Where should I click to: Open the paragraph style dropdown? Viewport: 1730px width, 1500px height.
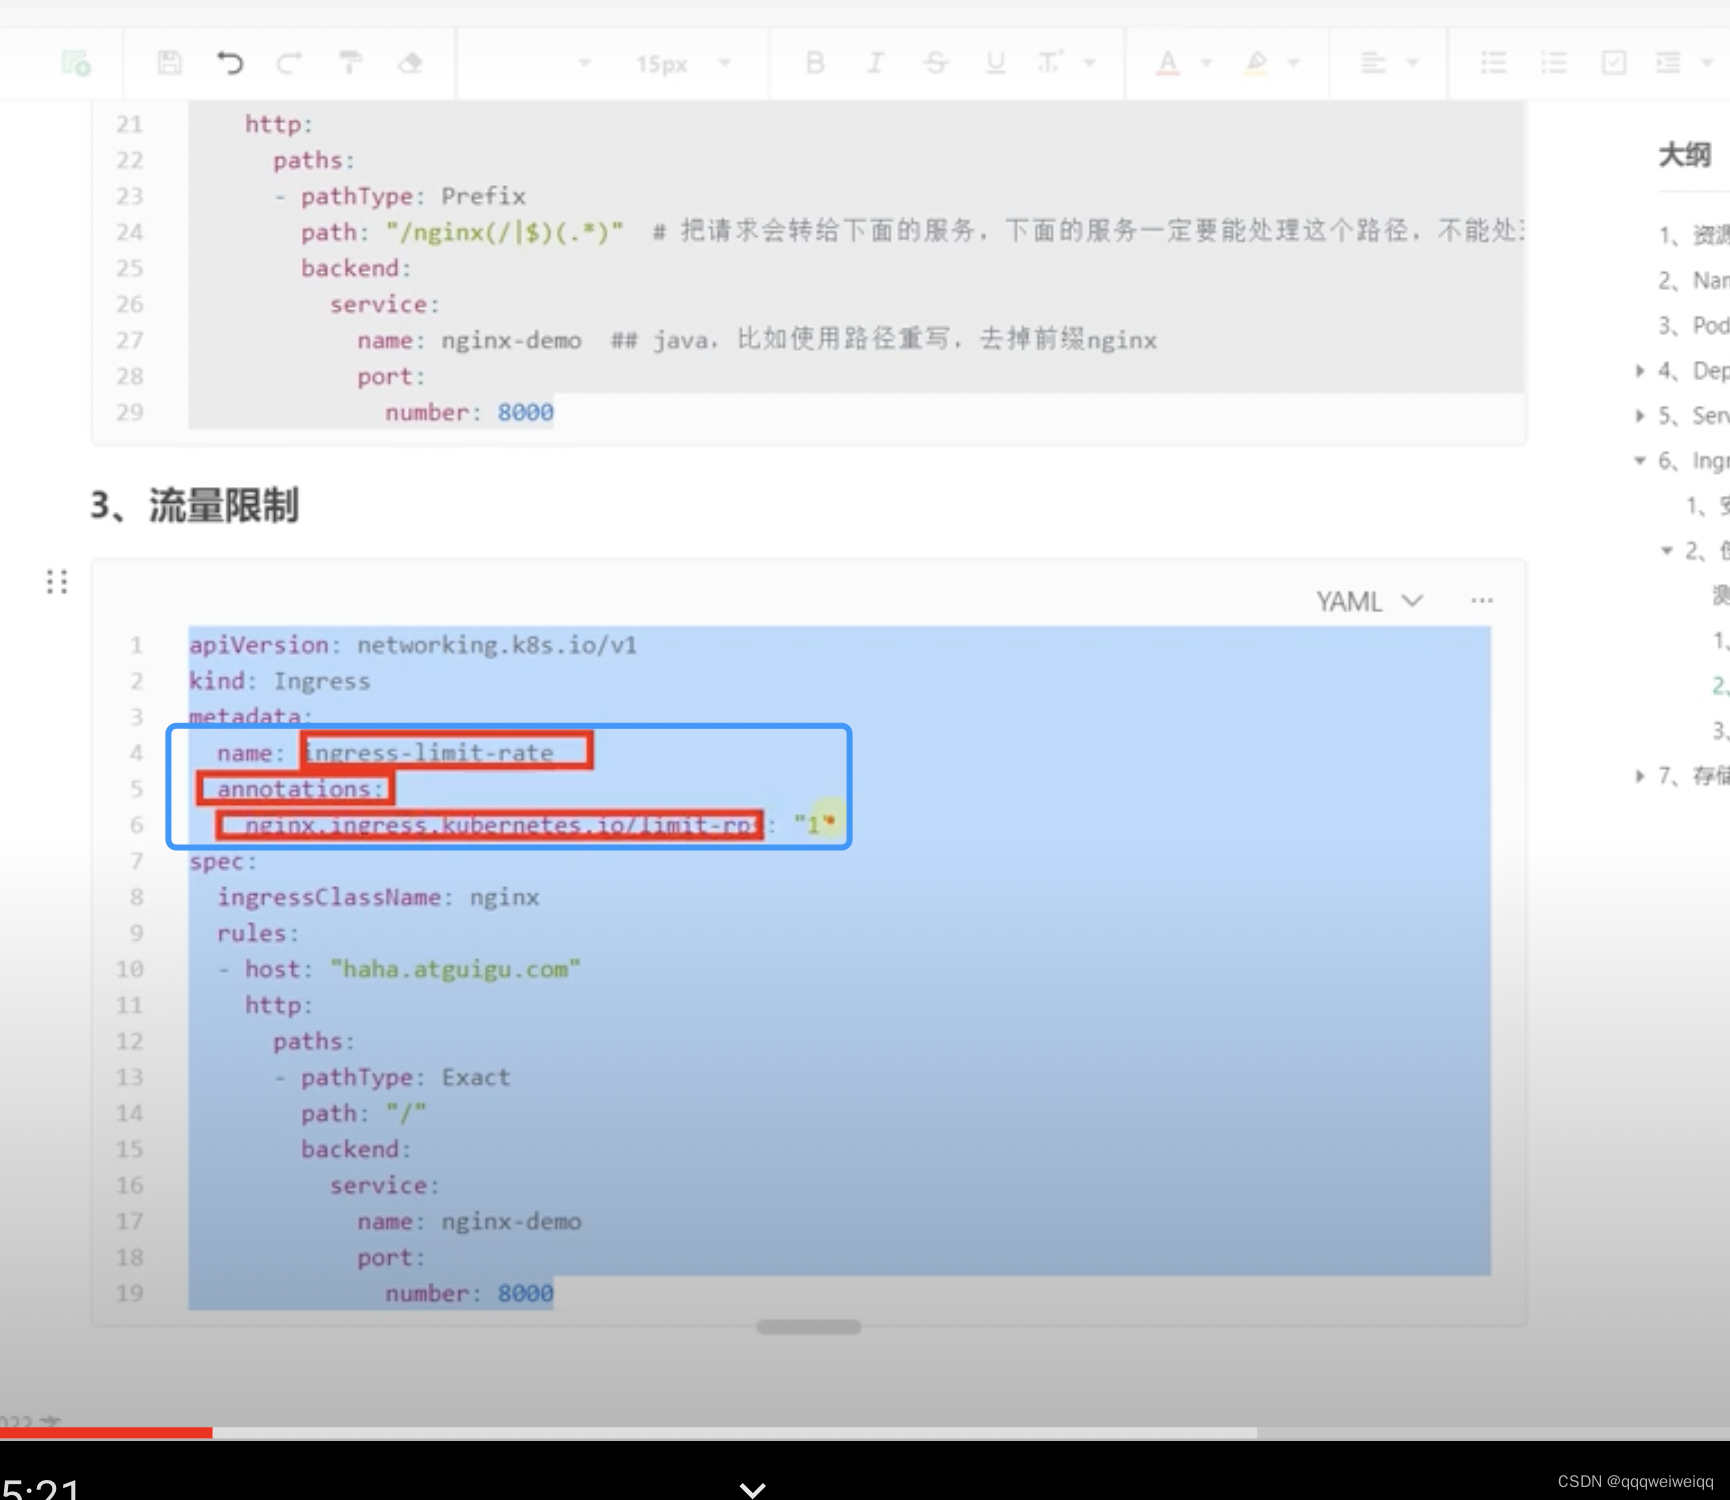584,63
